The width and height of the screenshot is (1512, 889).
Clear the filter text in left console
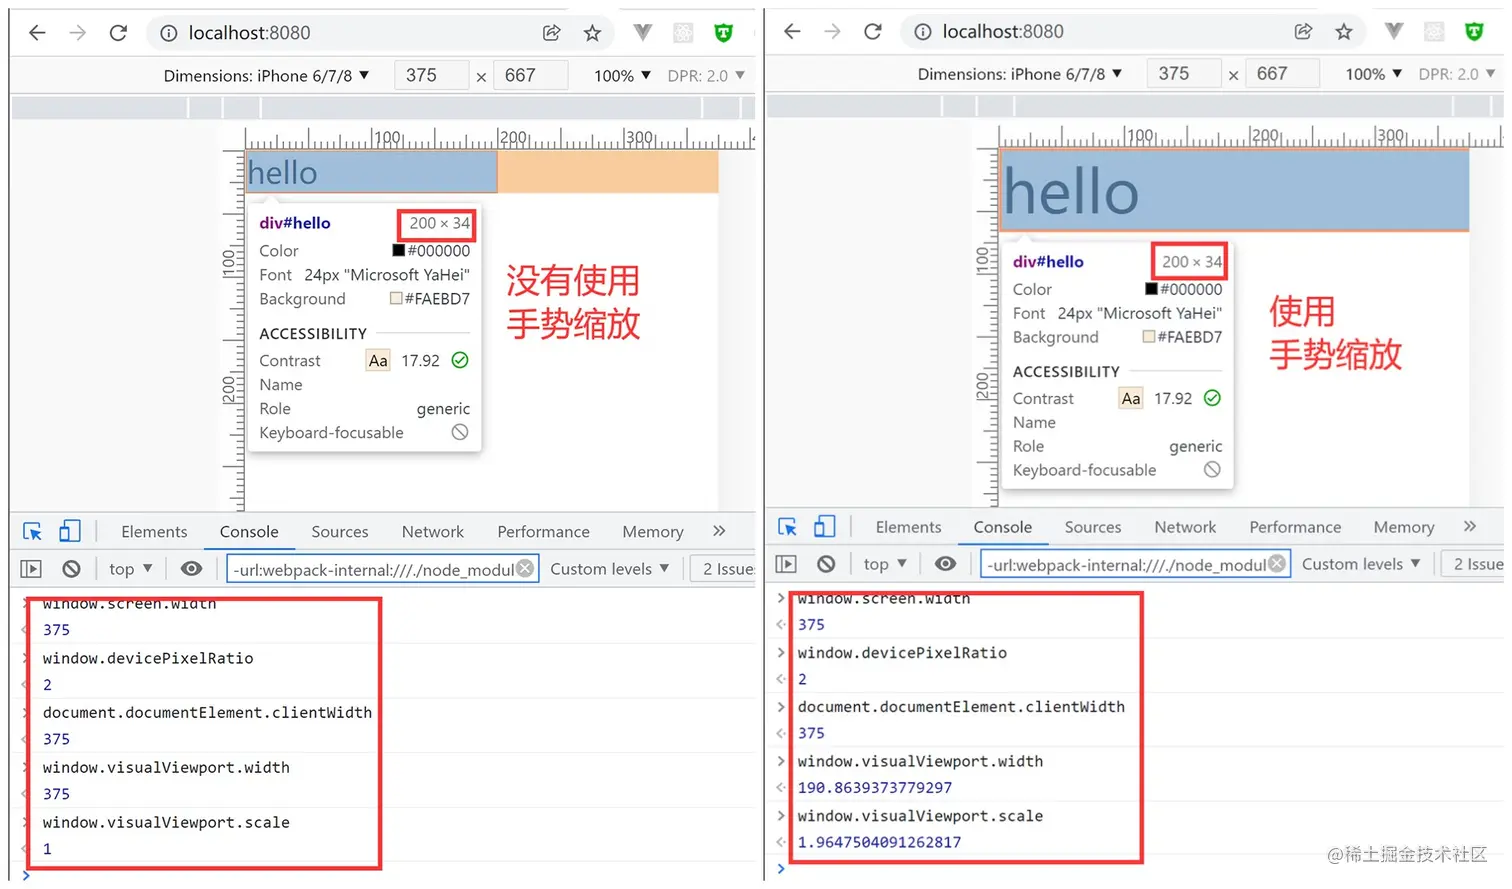pyautogui.click(x=525, y=569)
